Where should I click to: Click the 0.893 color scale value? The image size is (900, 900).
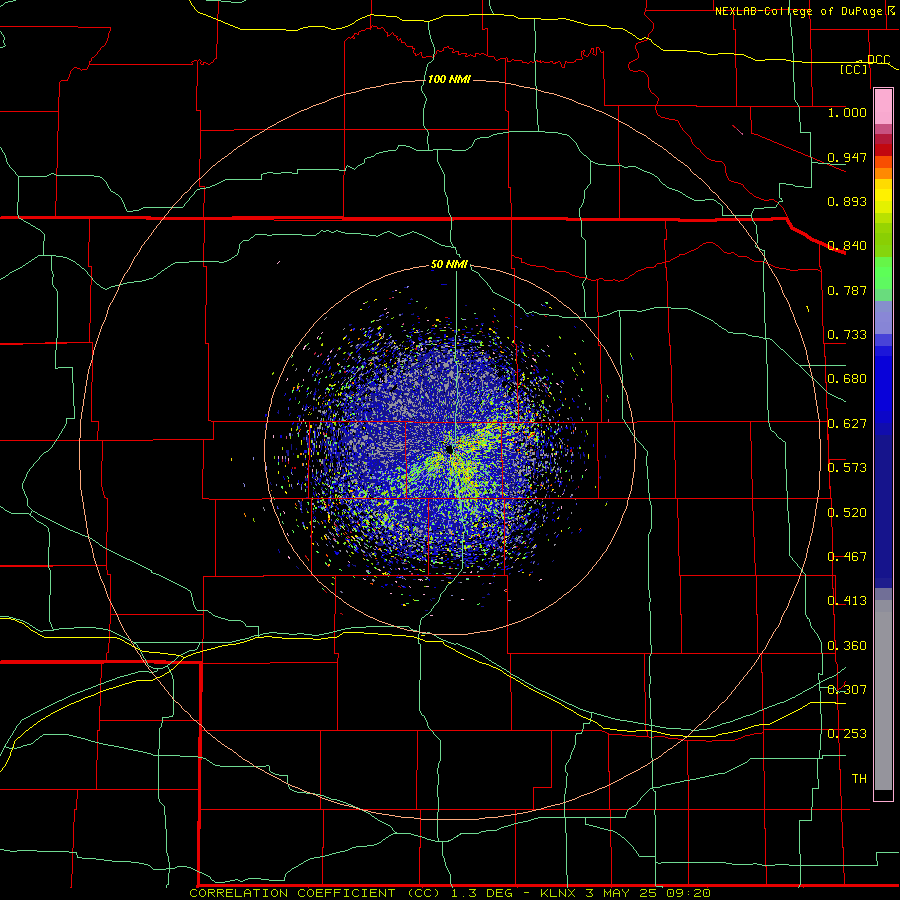847,201
